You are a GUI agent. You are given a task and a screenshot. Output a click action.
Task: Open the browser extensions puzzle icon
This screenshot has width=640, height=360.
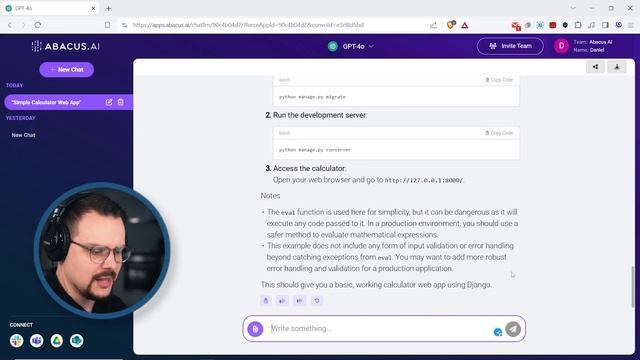click(x=578, y=25)
